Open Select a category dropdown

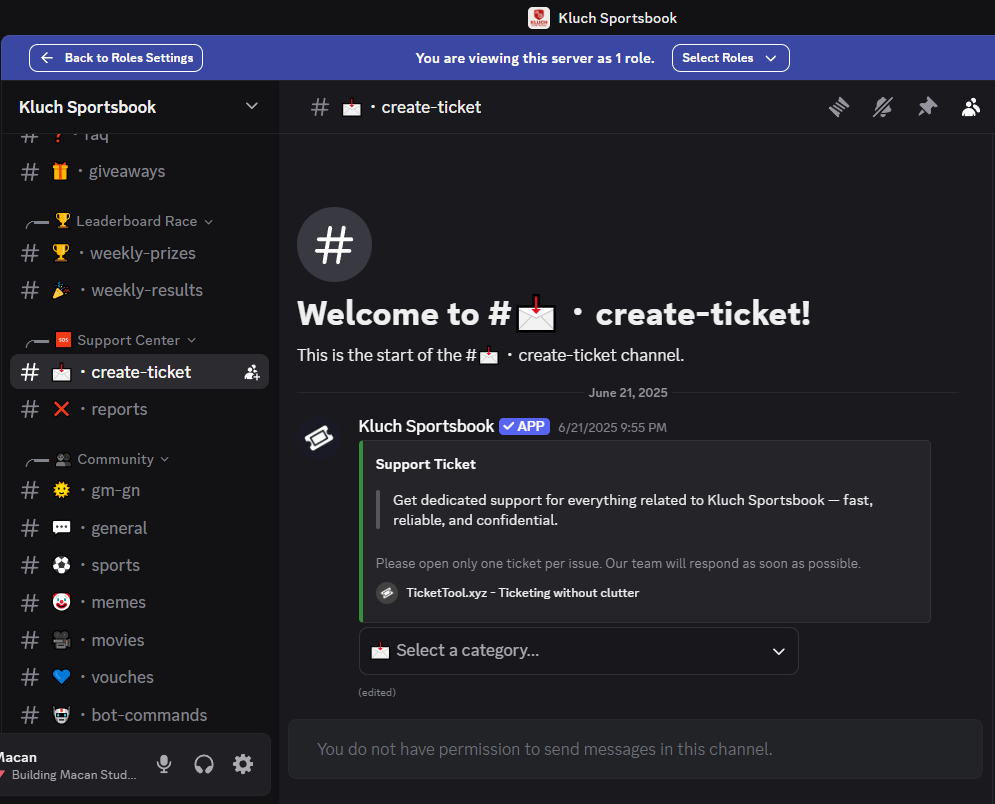(x=578, y=651)
